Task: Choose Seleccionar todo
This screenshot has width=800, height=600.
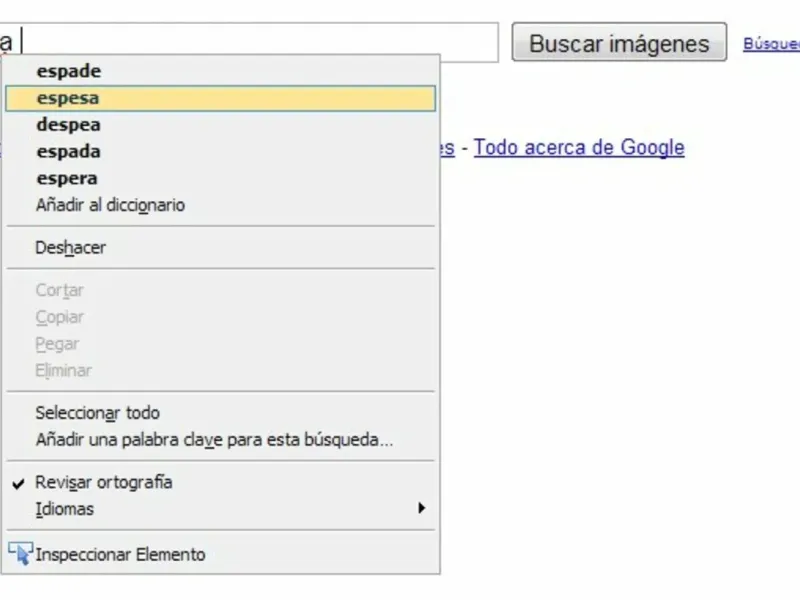Action: pyautogui.click(x=97, y=412)
